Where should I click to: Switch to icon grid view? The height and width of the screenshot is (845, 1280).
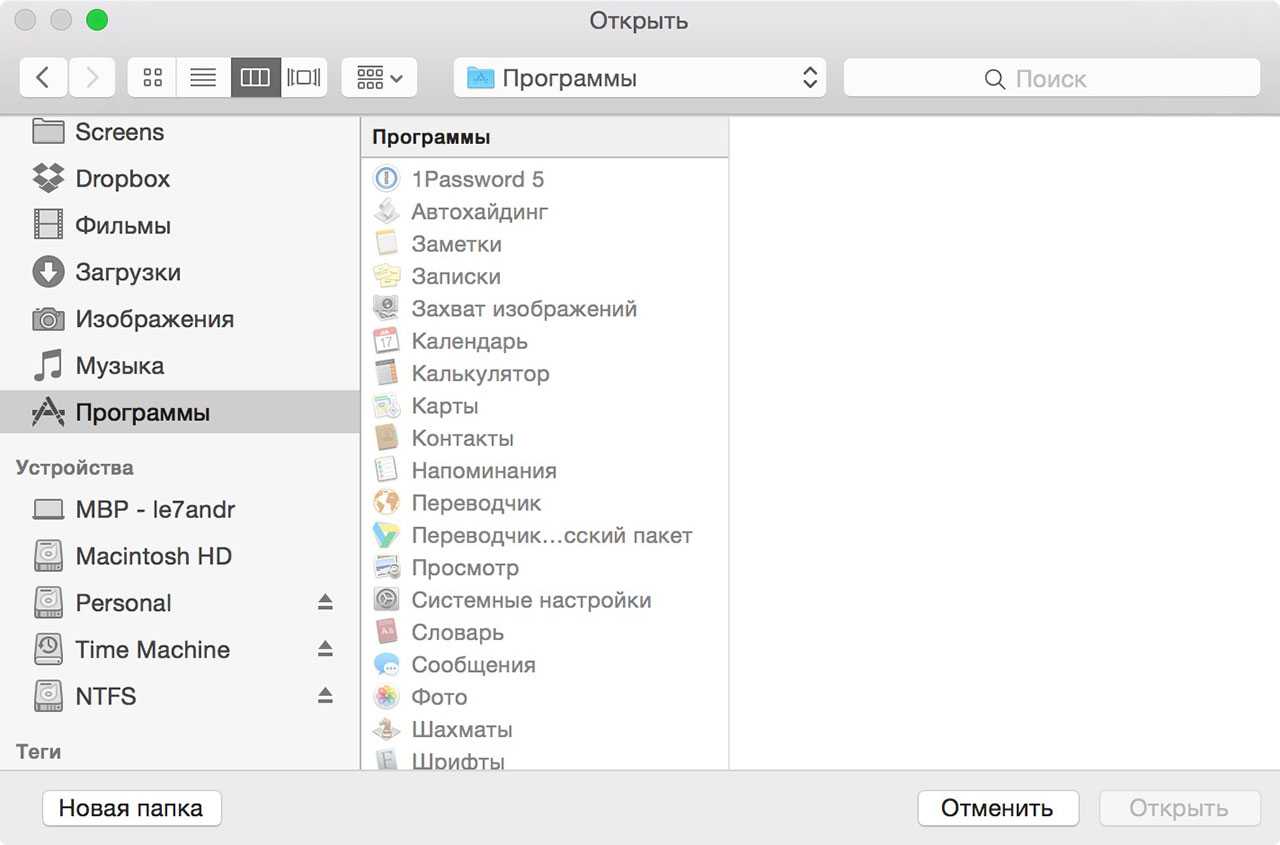(152, 78)
